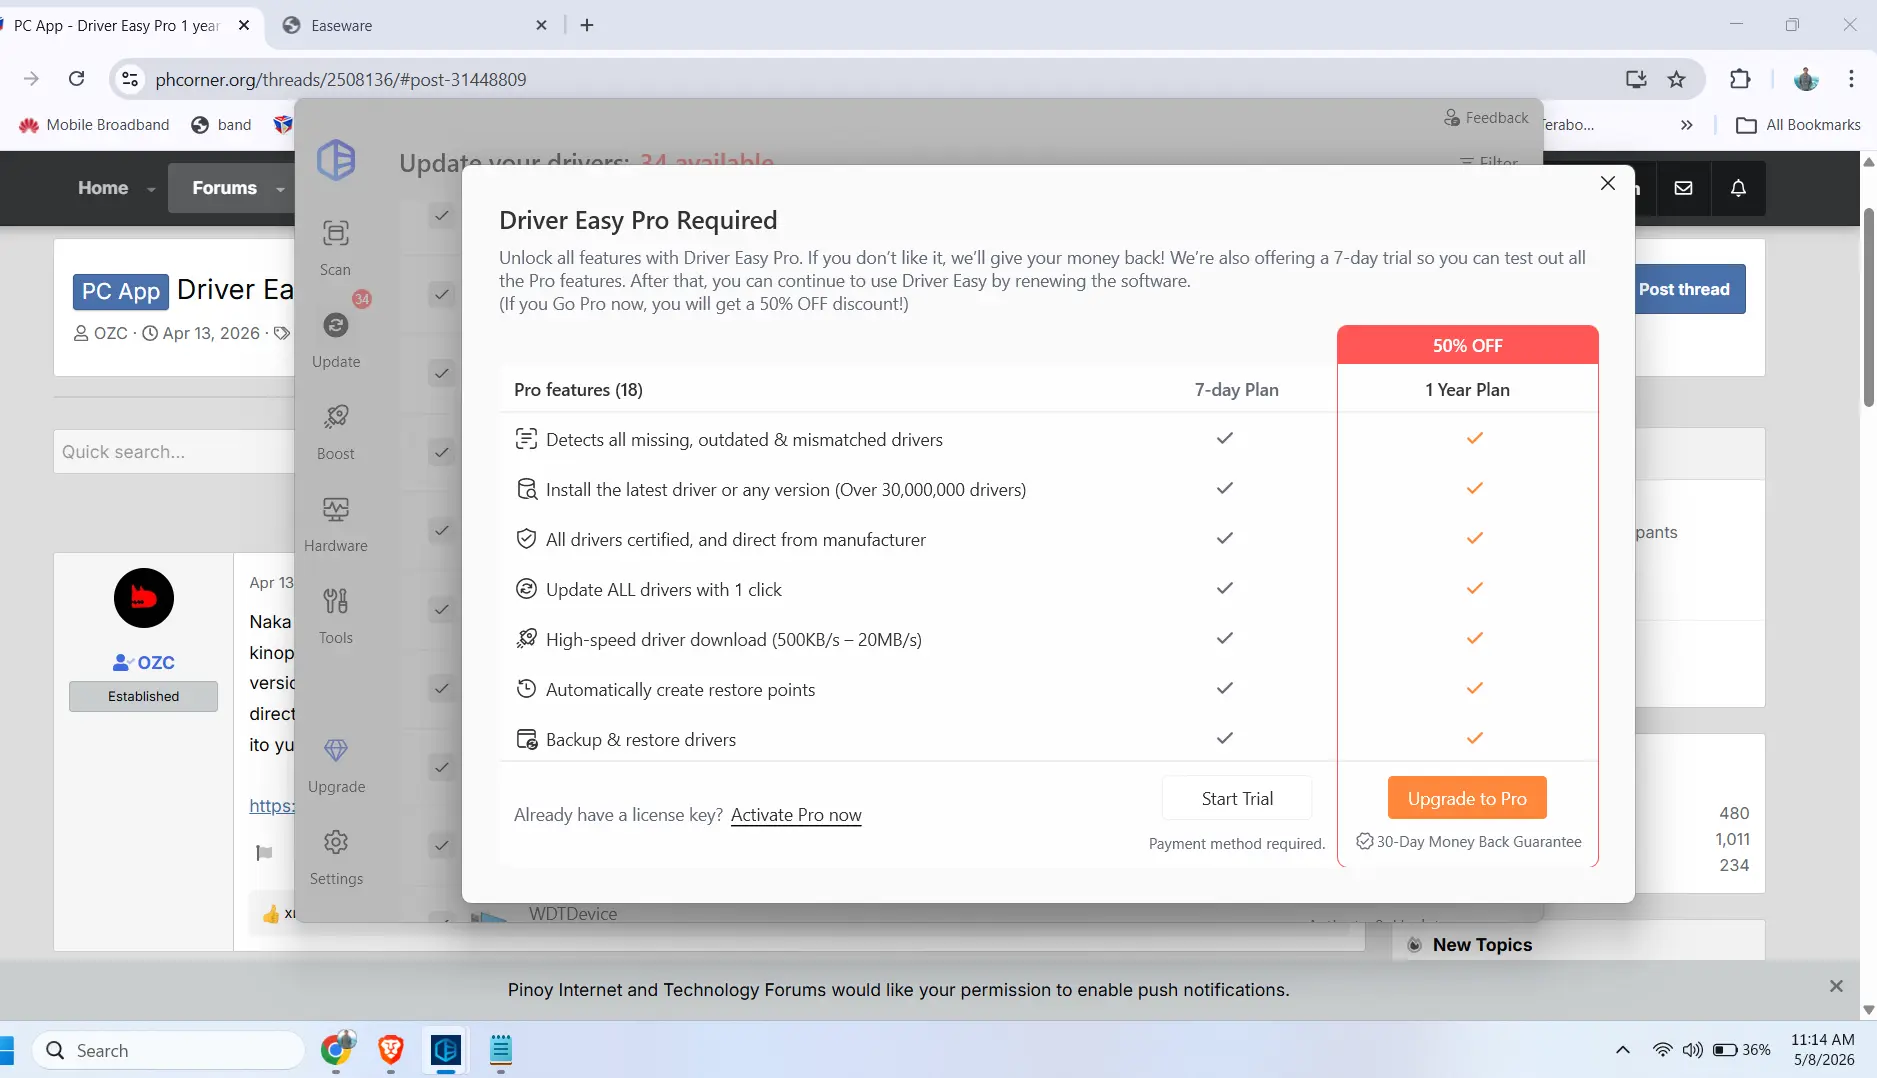The height and width of the screenshot is (1078, 1877).
Task: Expand hidden bookmarks chevron
Action: (1687, 125)
